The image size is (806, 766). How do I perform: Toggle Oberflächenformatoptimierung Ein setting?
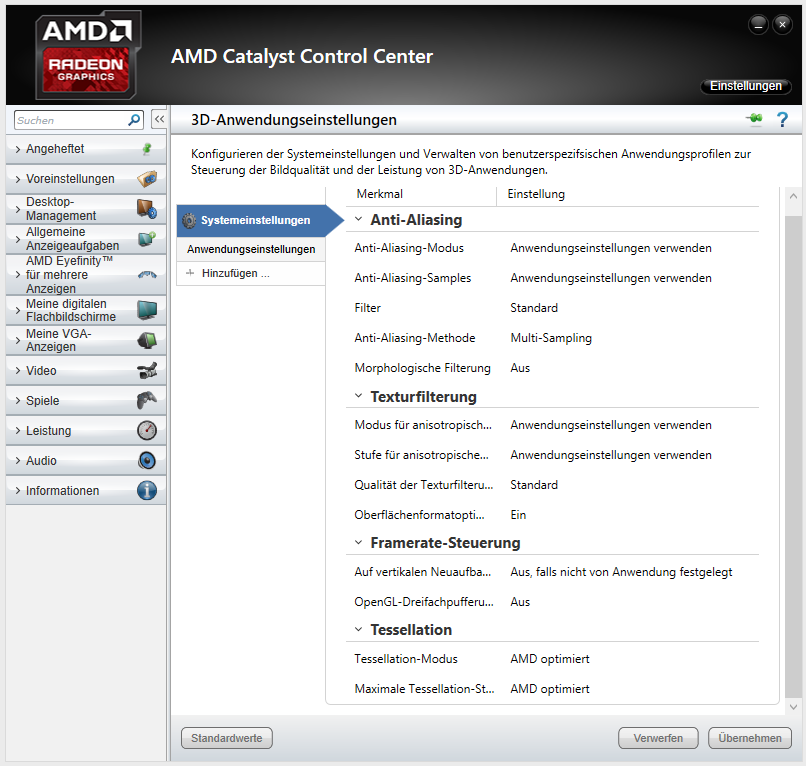click(518, 515)
